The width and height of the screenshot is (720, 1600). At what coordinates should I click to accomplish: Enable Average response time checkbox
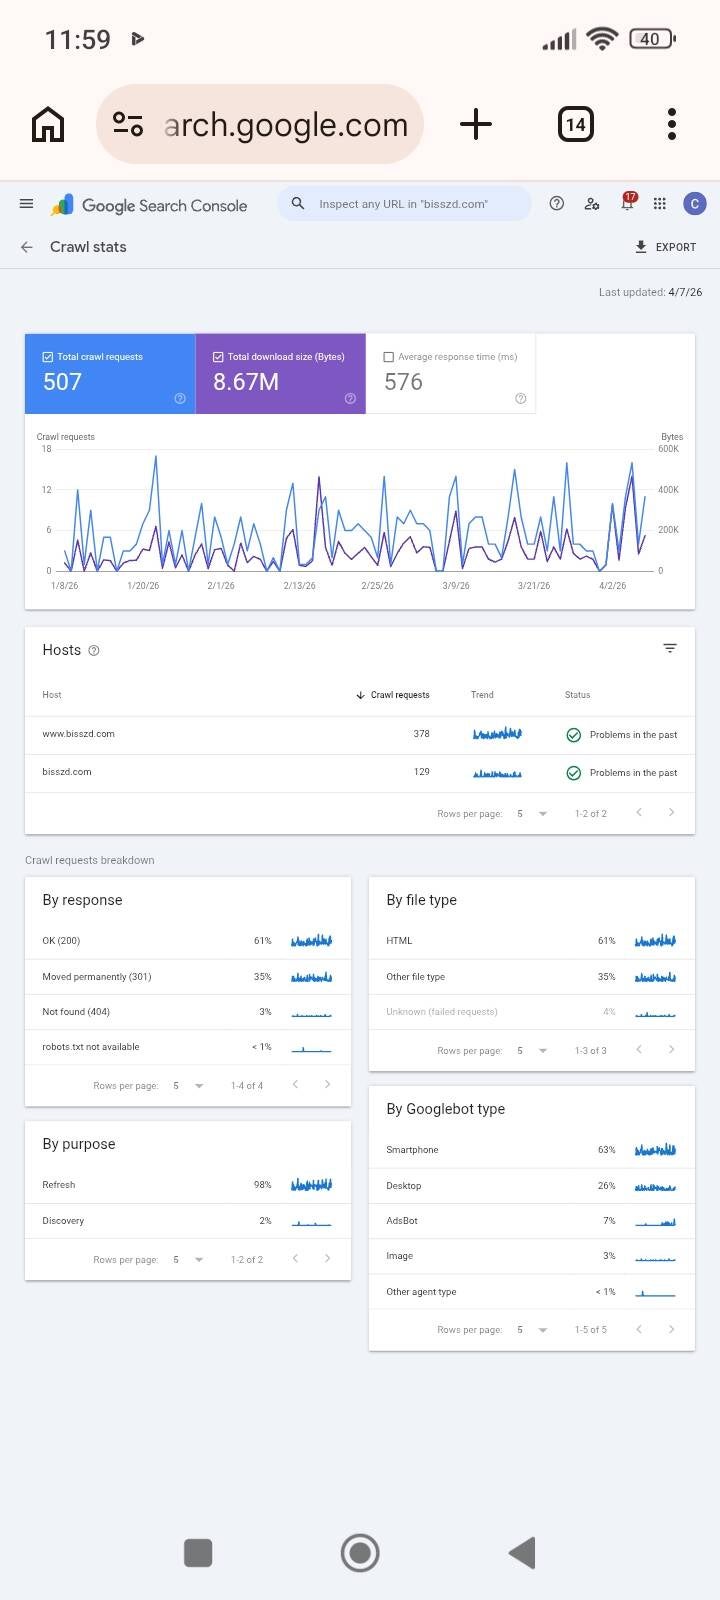click(x=389, y=357)
